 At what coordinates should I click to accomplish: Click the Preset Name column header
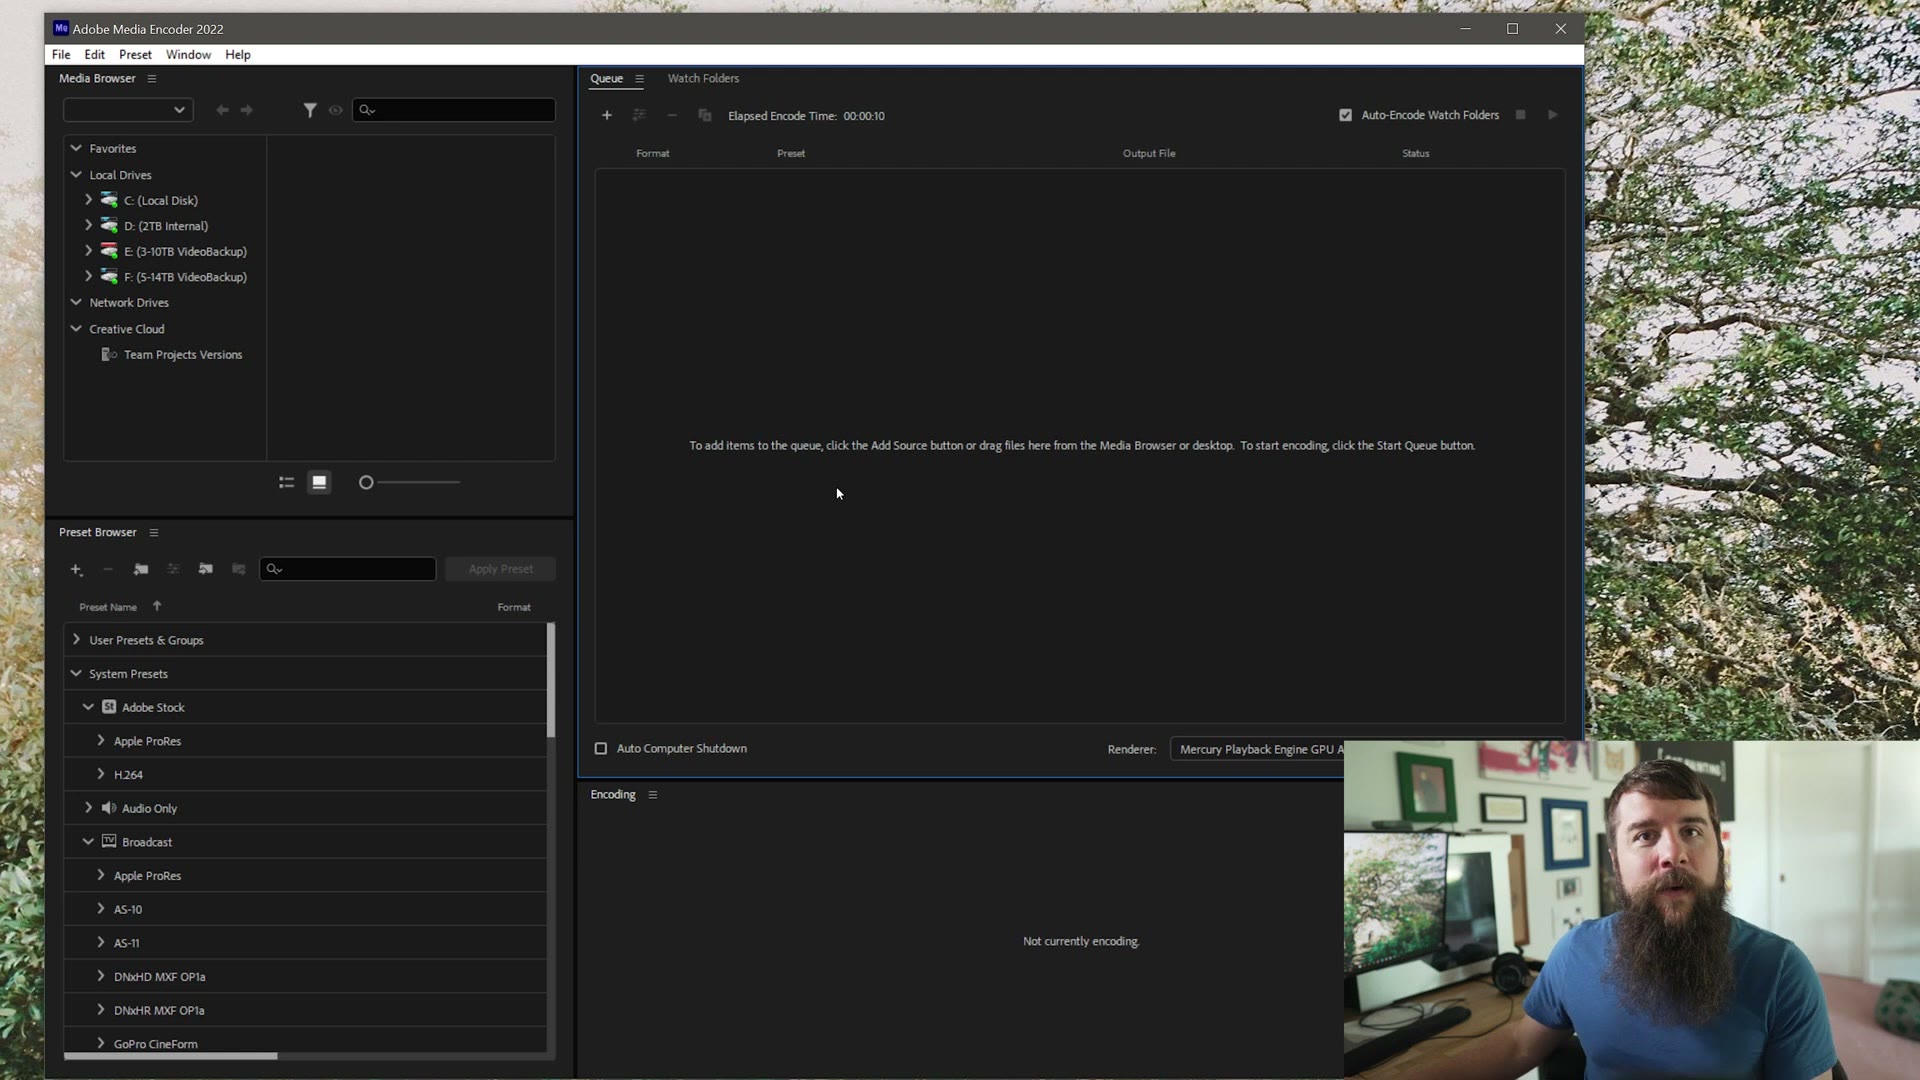click(108, 607)
